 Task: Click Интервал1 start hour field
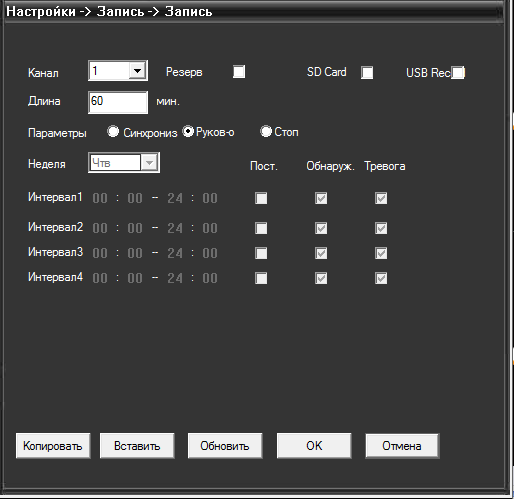(100, 198)
